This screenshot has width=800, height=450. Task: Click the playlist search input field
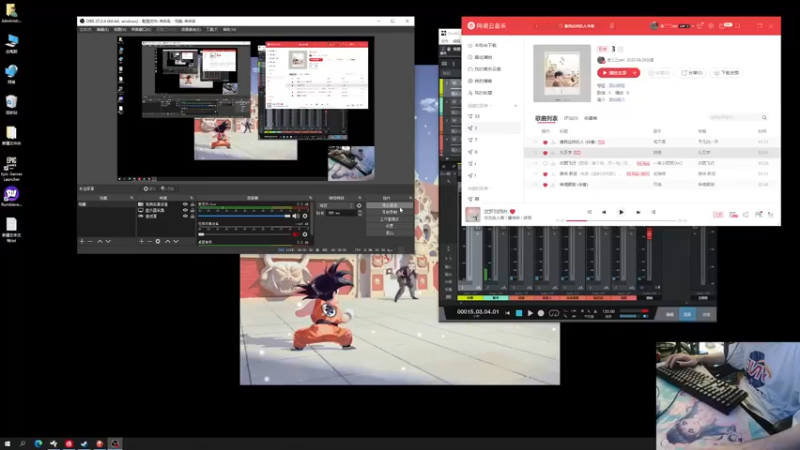coord(738,118)
